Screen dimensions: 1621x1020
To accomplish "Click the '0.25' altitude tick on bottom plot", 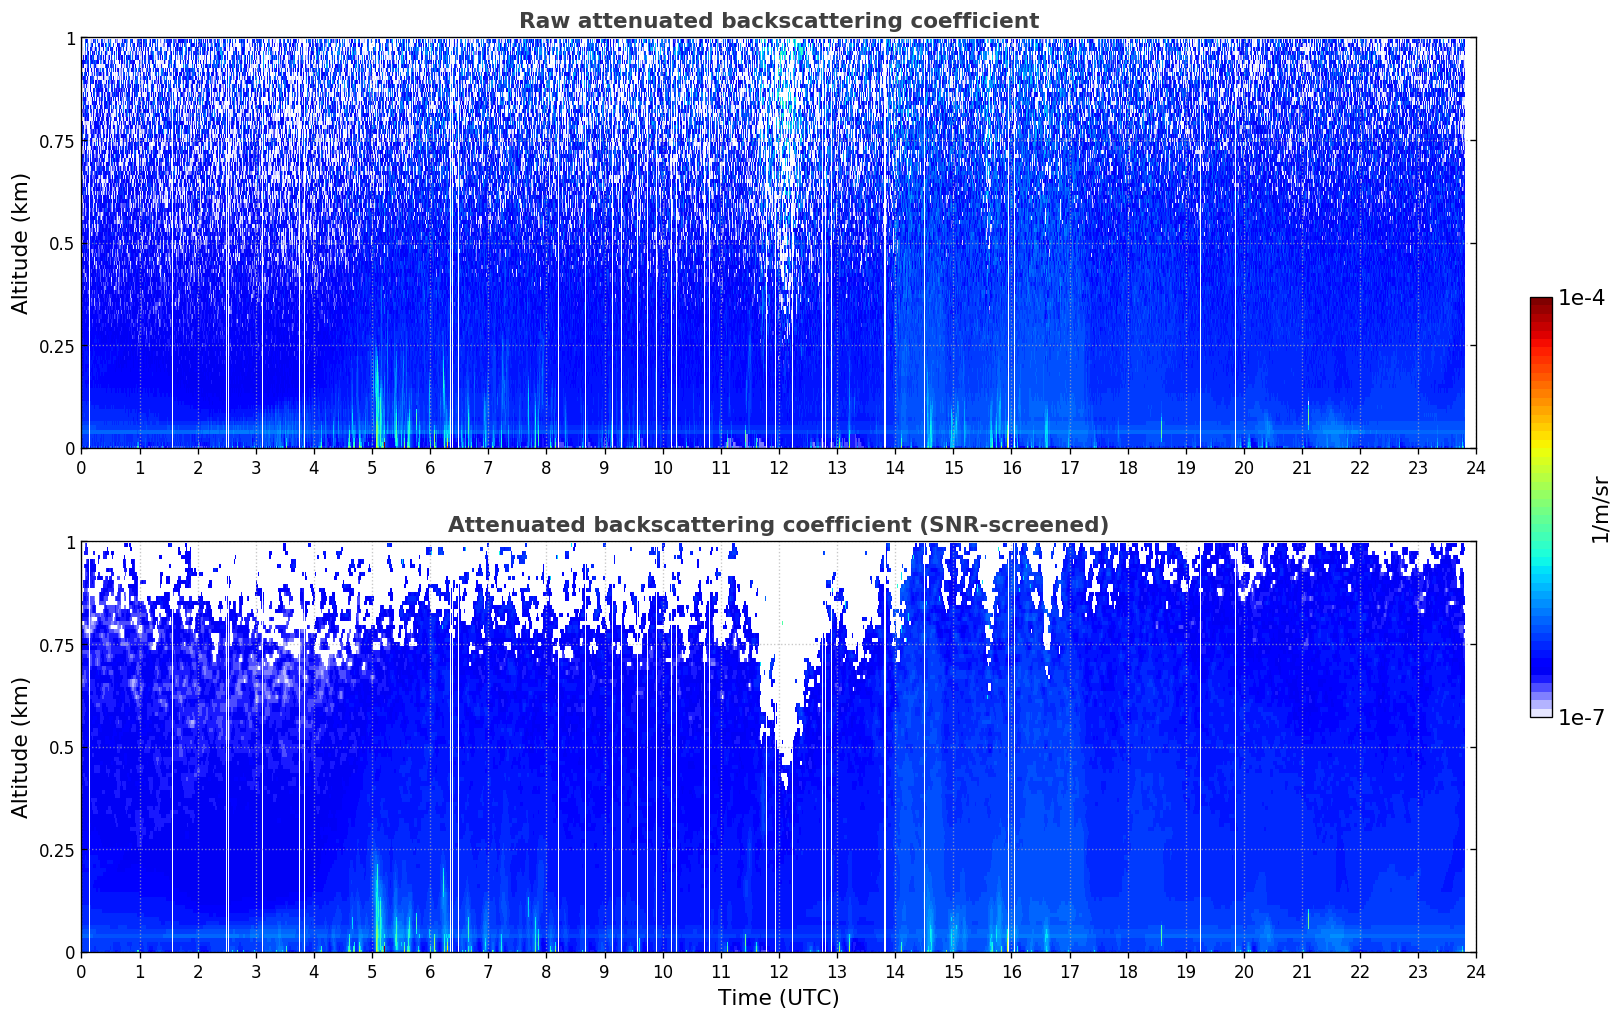I will tap(57, 850).
